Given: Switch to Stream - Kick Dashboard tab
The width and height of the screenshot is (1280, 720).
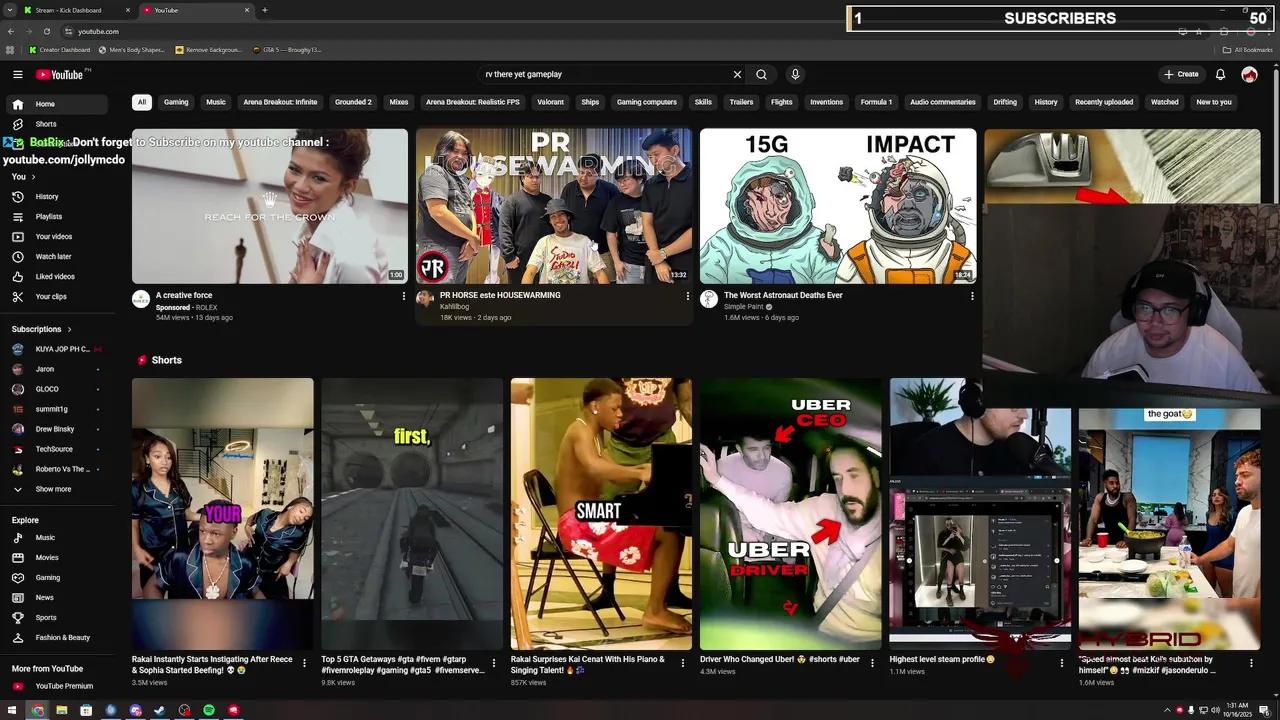Looking at the screenshot, I should (77, 10).
